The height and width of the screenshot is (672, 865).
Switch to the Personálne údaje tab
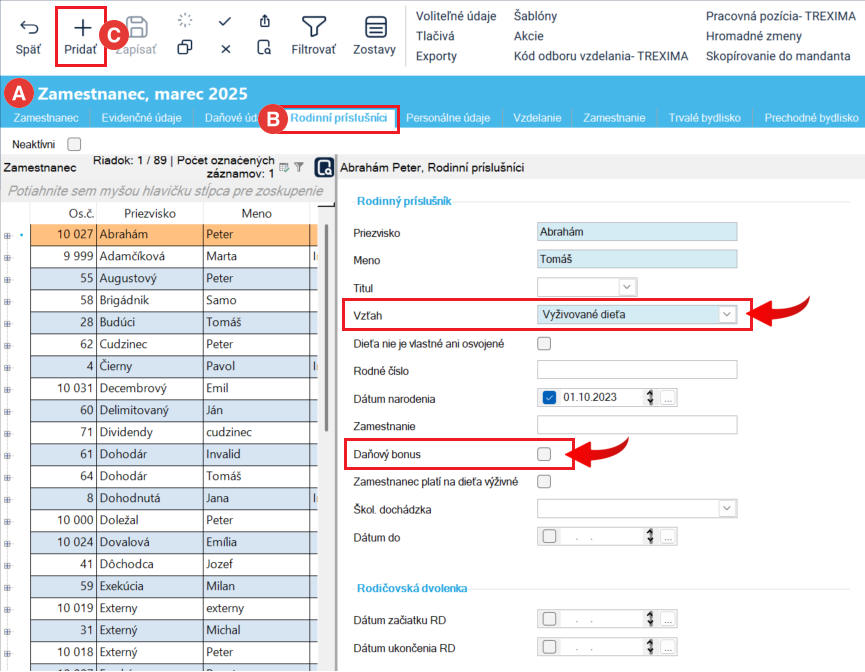tap(448, 118)
